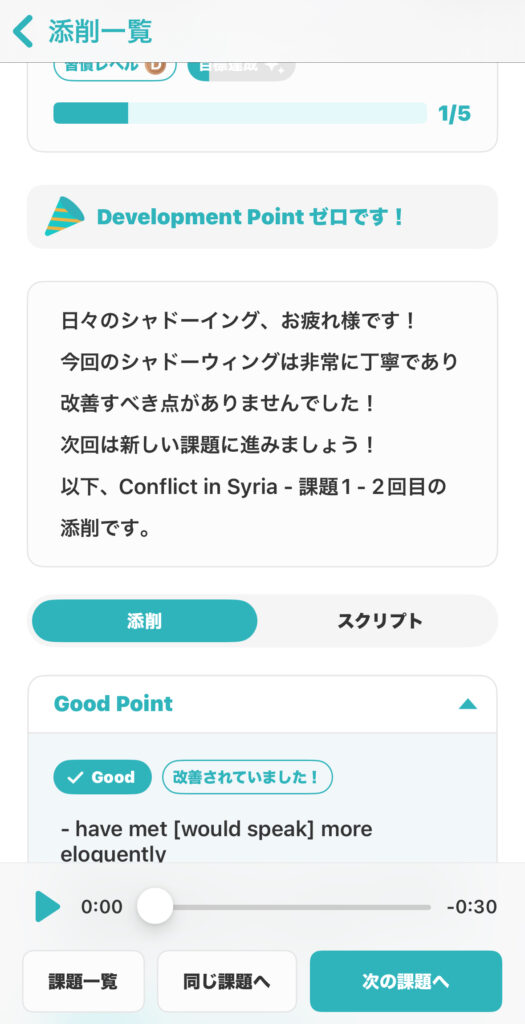Click the audio seek slider knob

pyautogui.click(x=155, y=906)
